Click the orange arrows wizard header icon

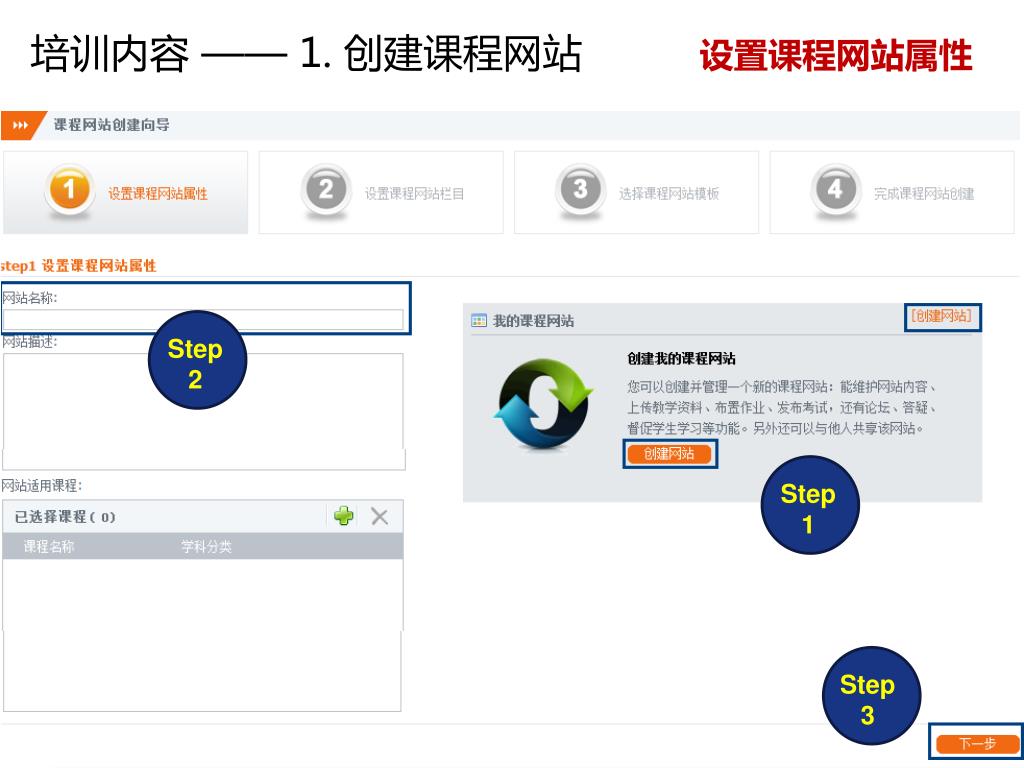(x=20, y=125)
